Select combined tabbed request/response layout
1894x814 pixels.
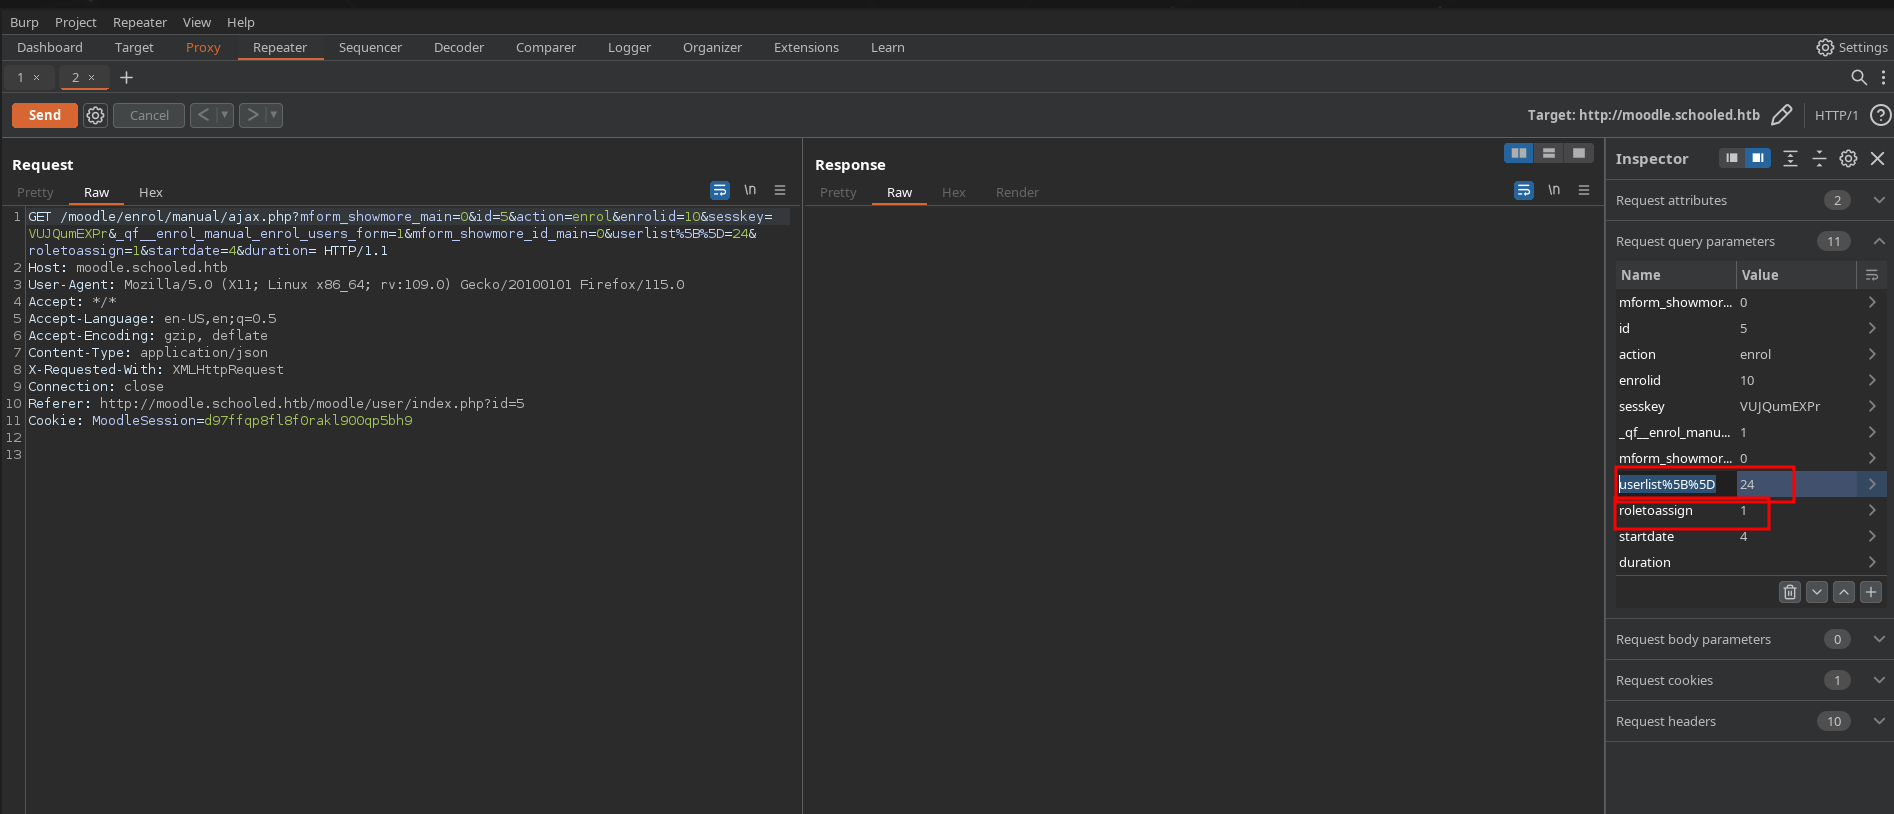[x=1578, y=153]
